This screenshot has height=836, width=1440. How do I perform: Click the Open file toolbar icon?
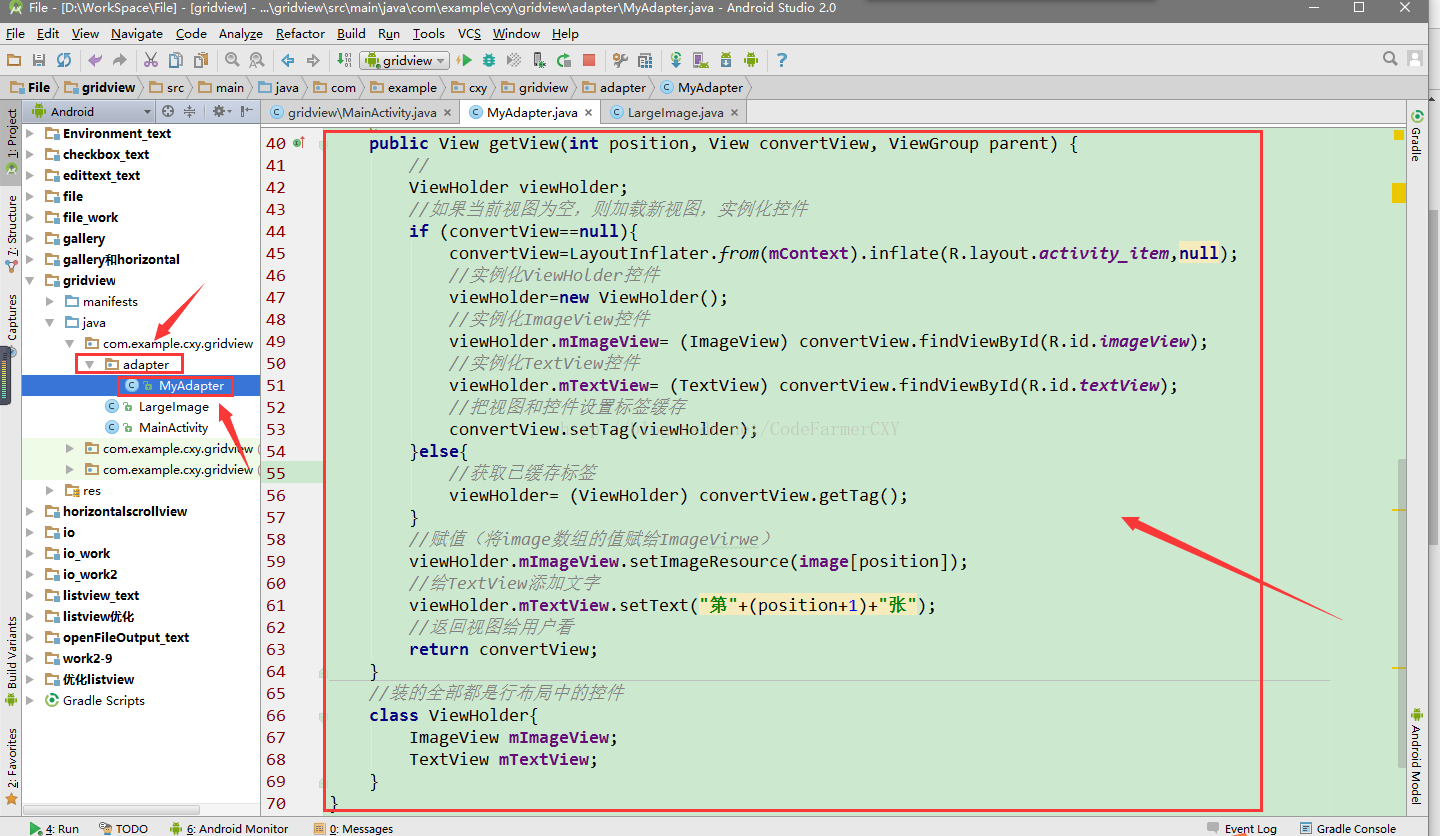[14, 60]
